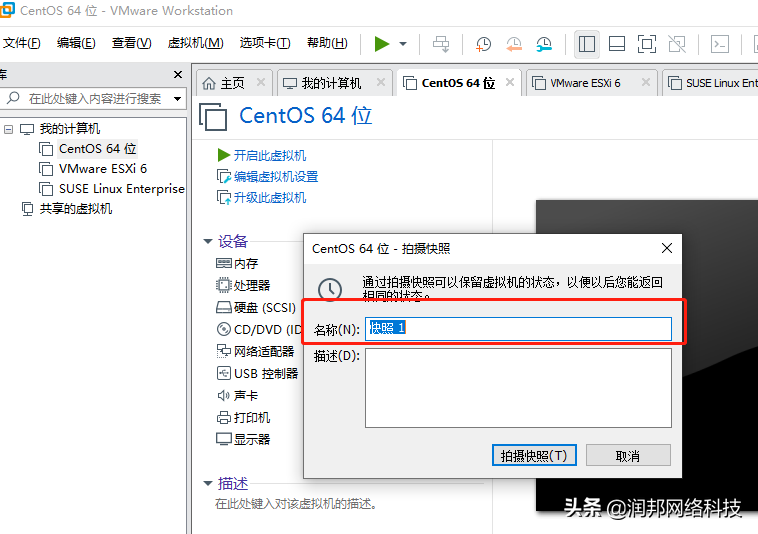The image size is (758, 534).
Task: Click the unity mode toolbar icon
Action: pos(677,44)
